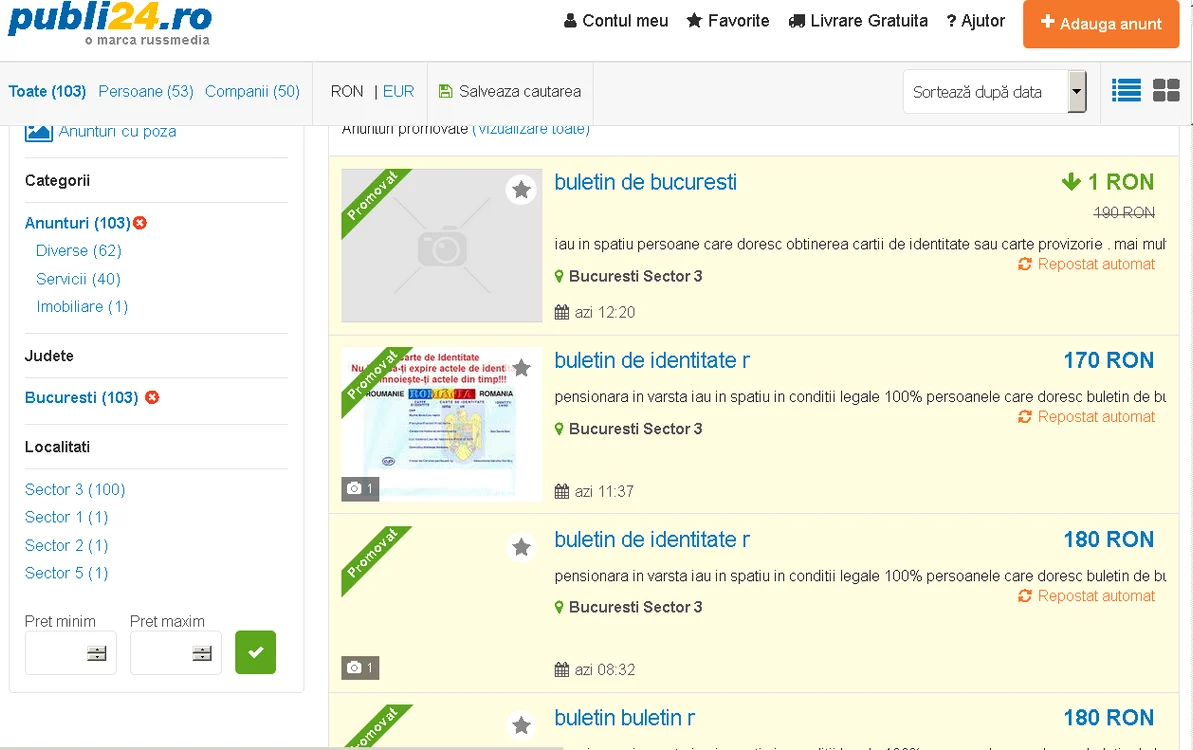Filter by Sector 2 (1)
Screen dimensions: 1193x750
(66, 545)
